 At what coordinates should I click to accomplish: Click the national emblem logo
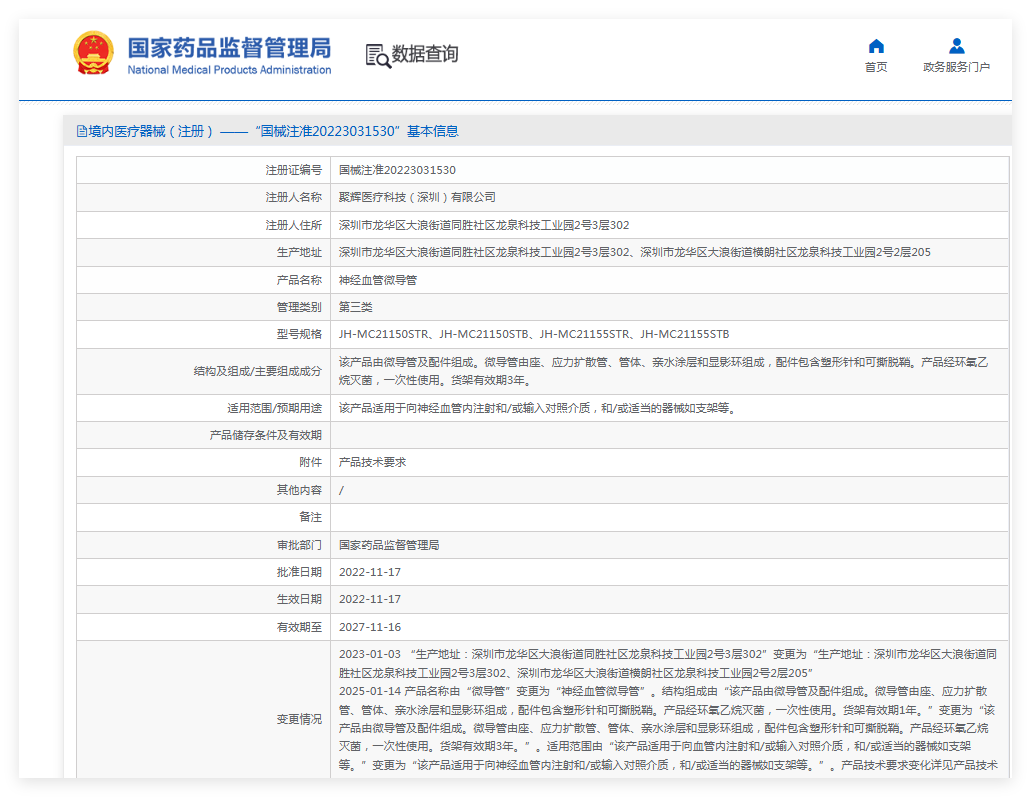coord(93,53)
